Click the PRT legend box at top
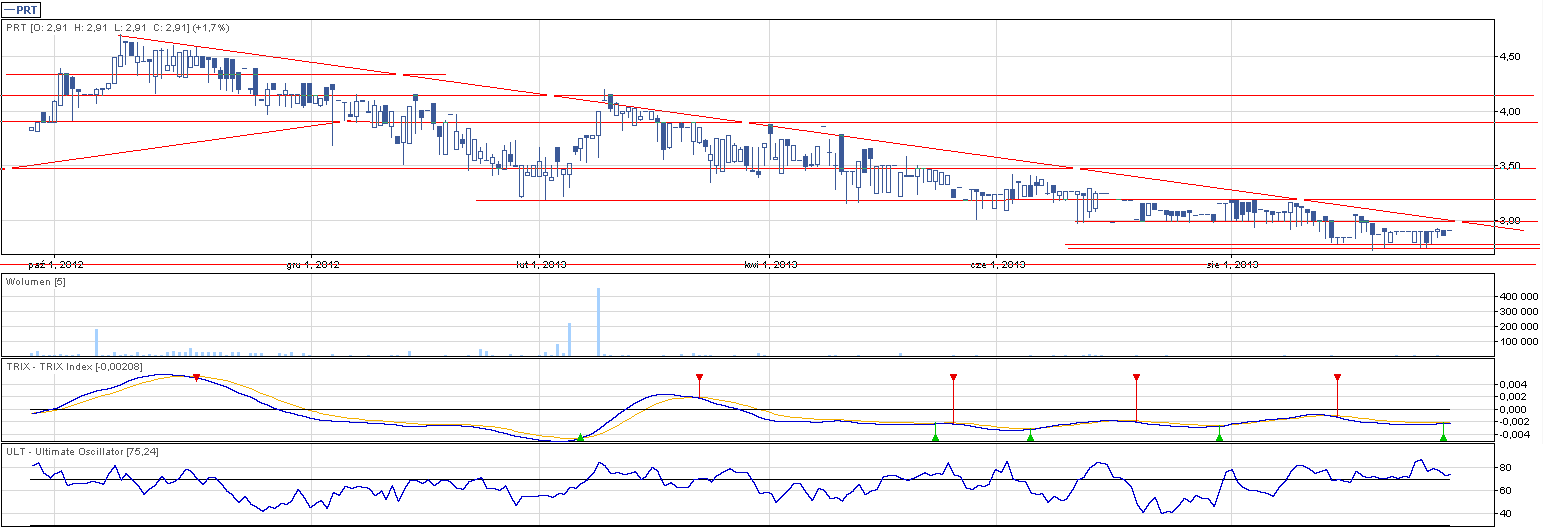 click(21, 10)
